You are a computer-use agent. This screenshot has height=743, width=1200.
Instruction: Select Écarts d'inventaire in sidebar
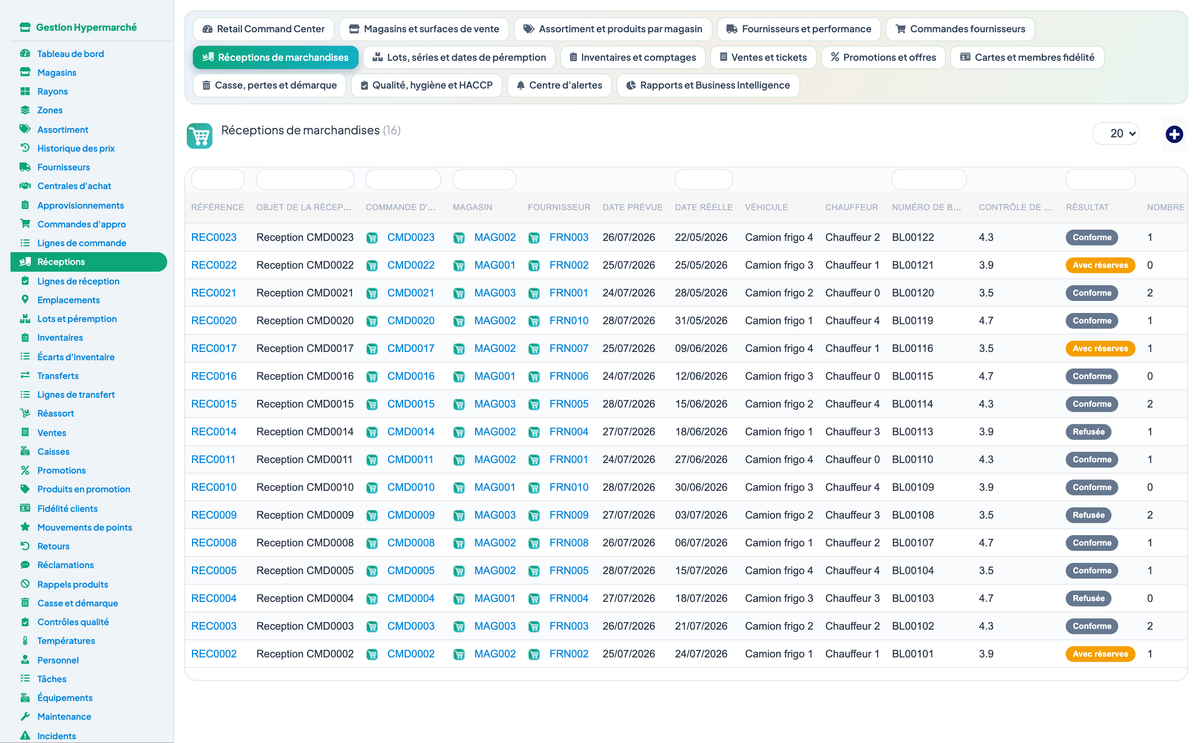point(76,357)
